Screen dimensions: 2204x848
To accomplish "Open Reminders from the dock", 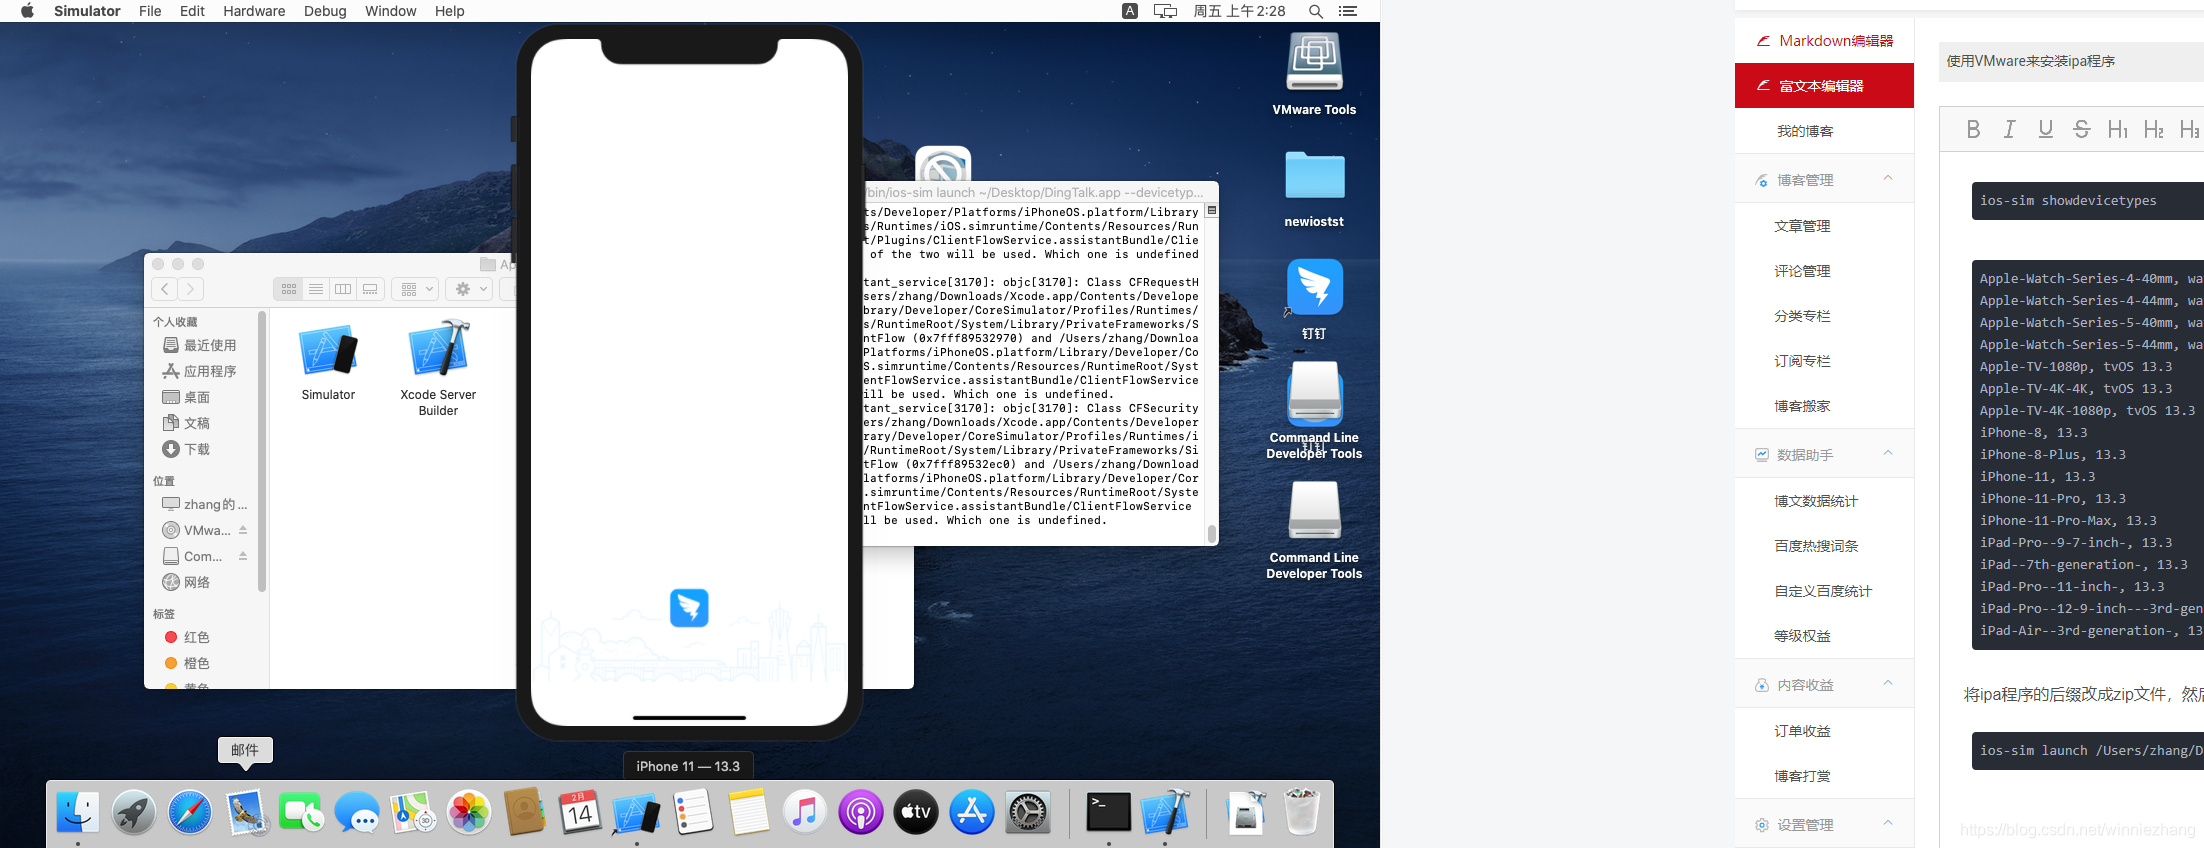I will [x=693, y=812].
